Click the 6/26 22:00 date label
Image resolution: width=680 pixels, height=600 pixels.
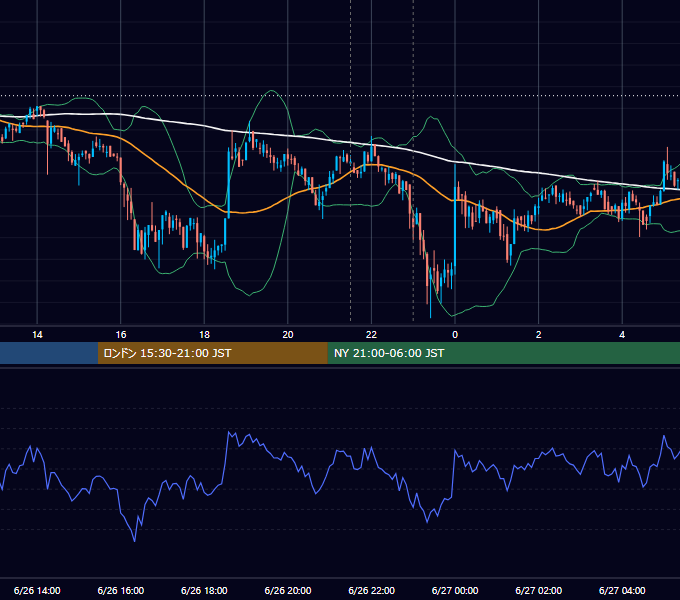372,590
